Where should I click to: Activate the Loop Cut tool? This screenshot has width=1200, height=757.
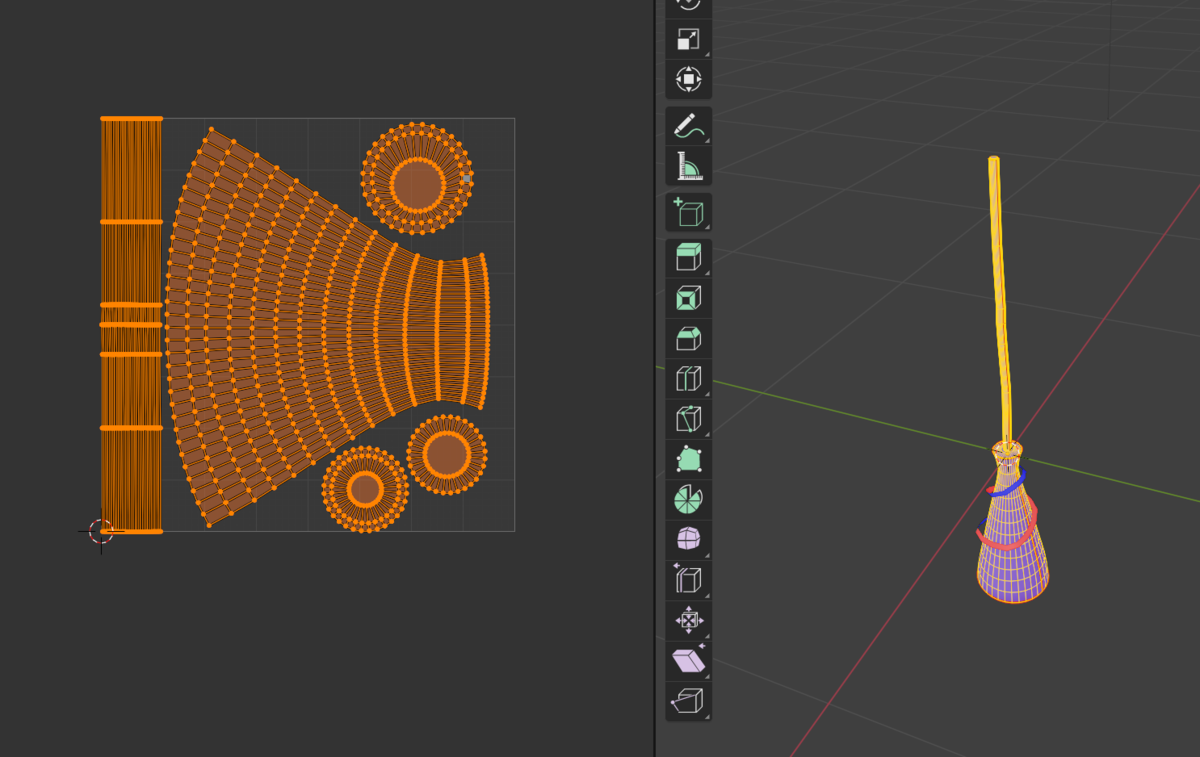pyautogui.click(x=686, y=378)
